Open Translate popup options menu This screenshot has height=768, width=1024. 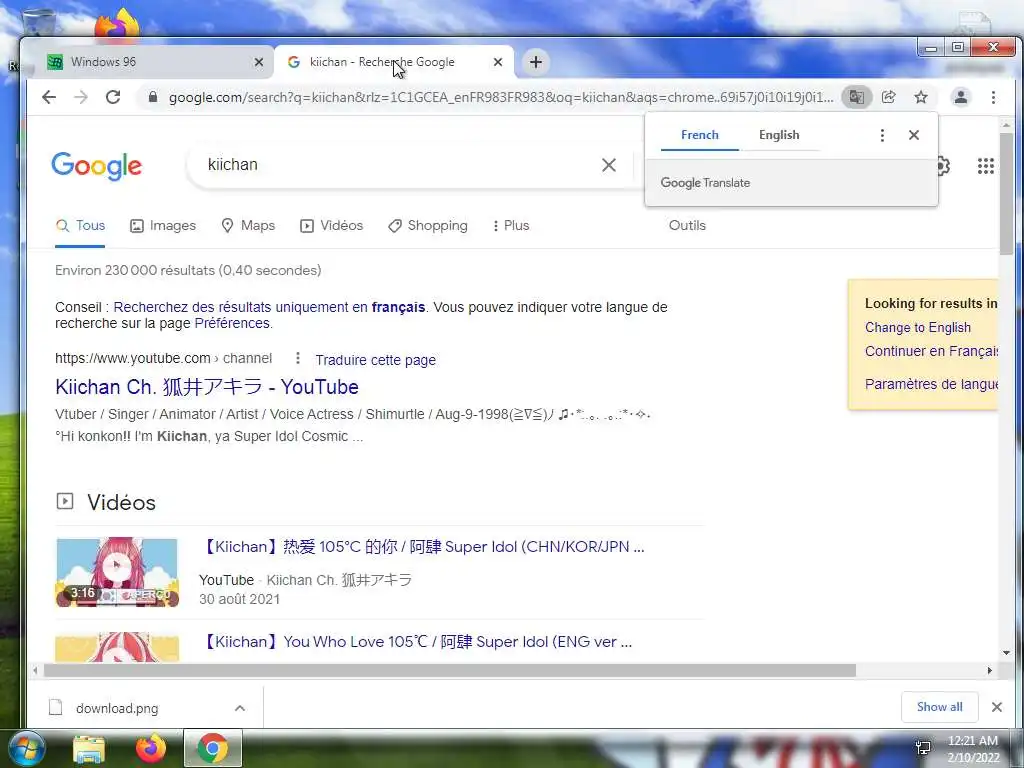[882, 135]
